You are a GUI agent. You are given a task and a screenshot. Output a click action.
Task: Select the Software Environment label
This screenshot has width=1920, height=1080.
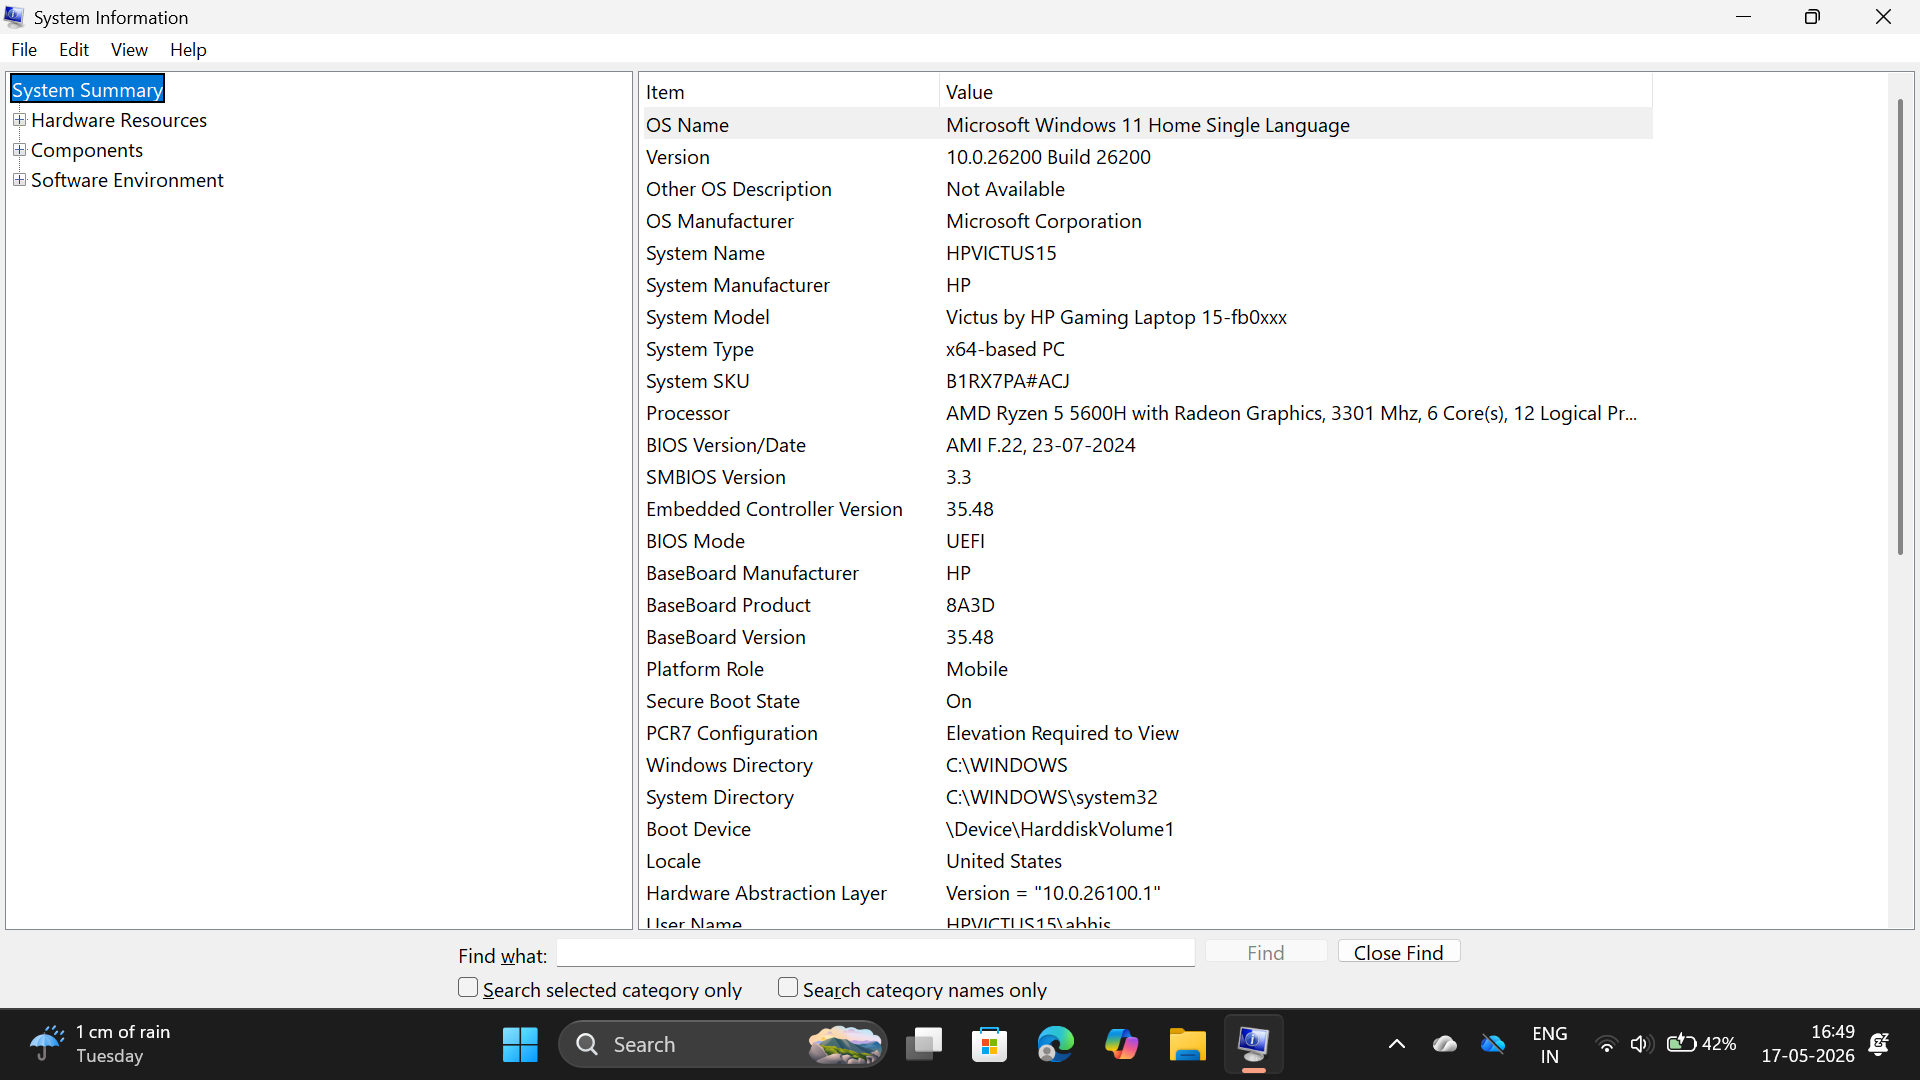(127, 180)
